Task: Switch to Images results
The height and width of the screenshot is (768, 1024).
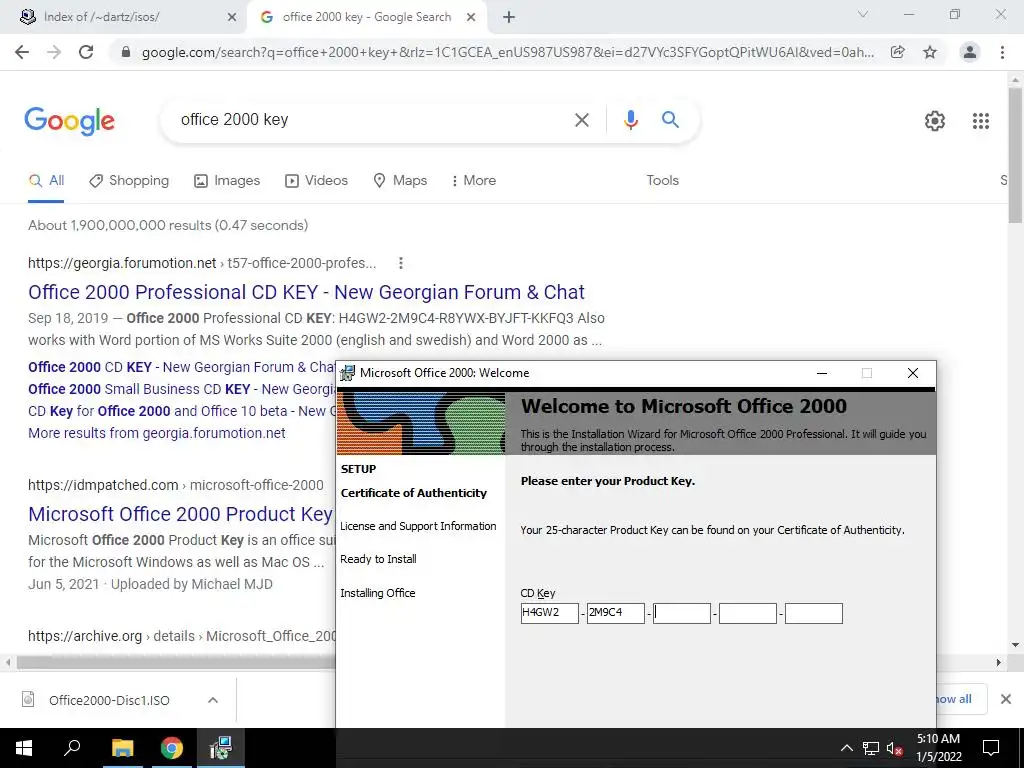Action: tap(227, 181)
